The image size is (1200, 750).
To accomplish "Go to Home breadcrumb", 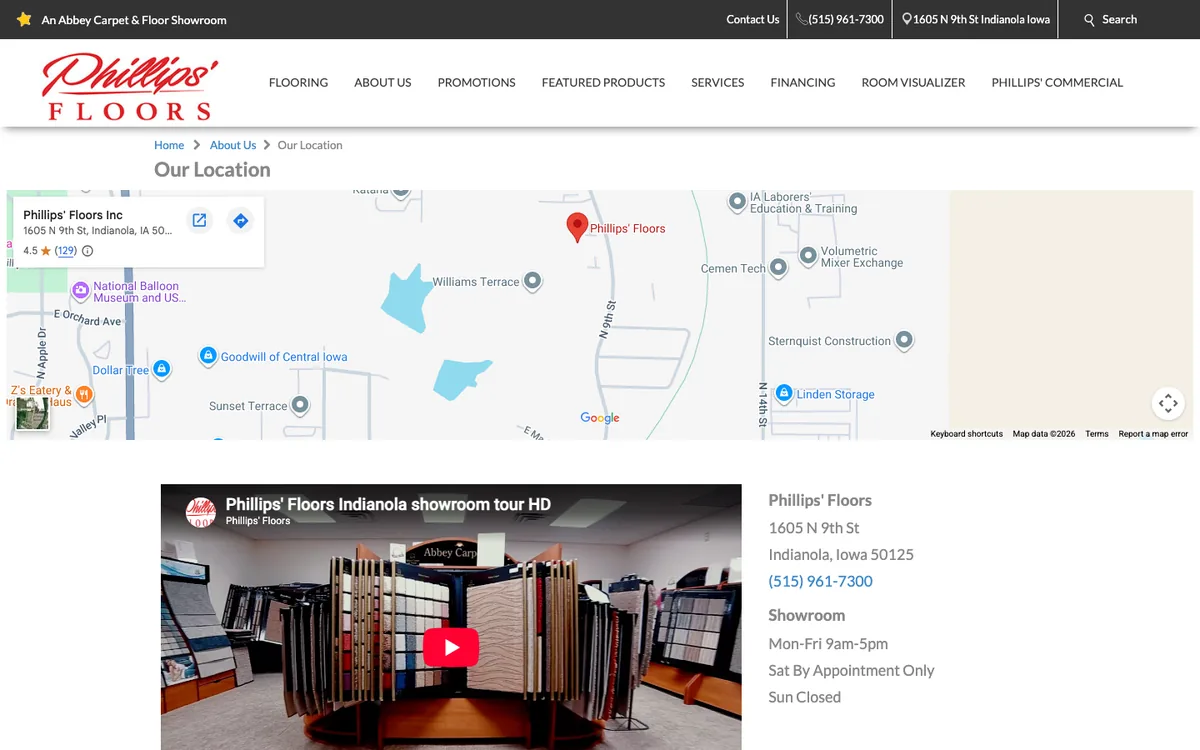I will coord(169,145).
